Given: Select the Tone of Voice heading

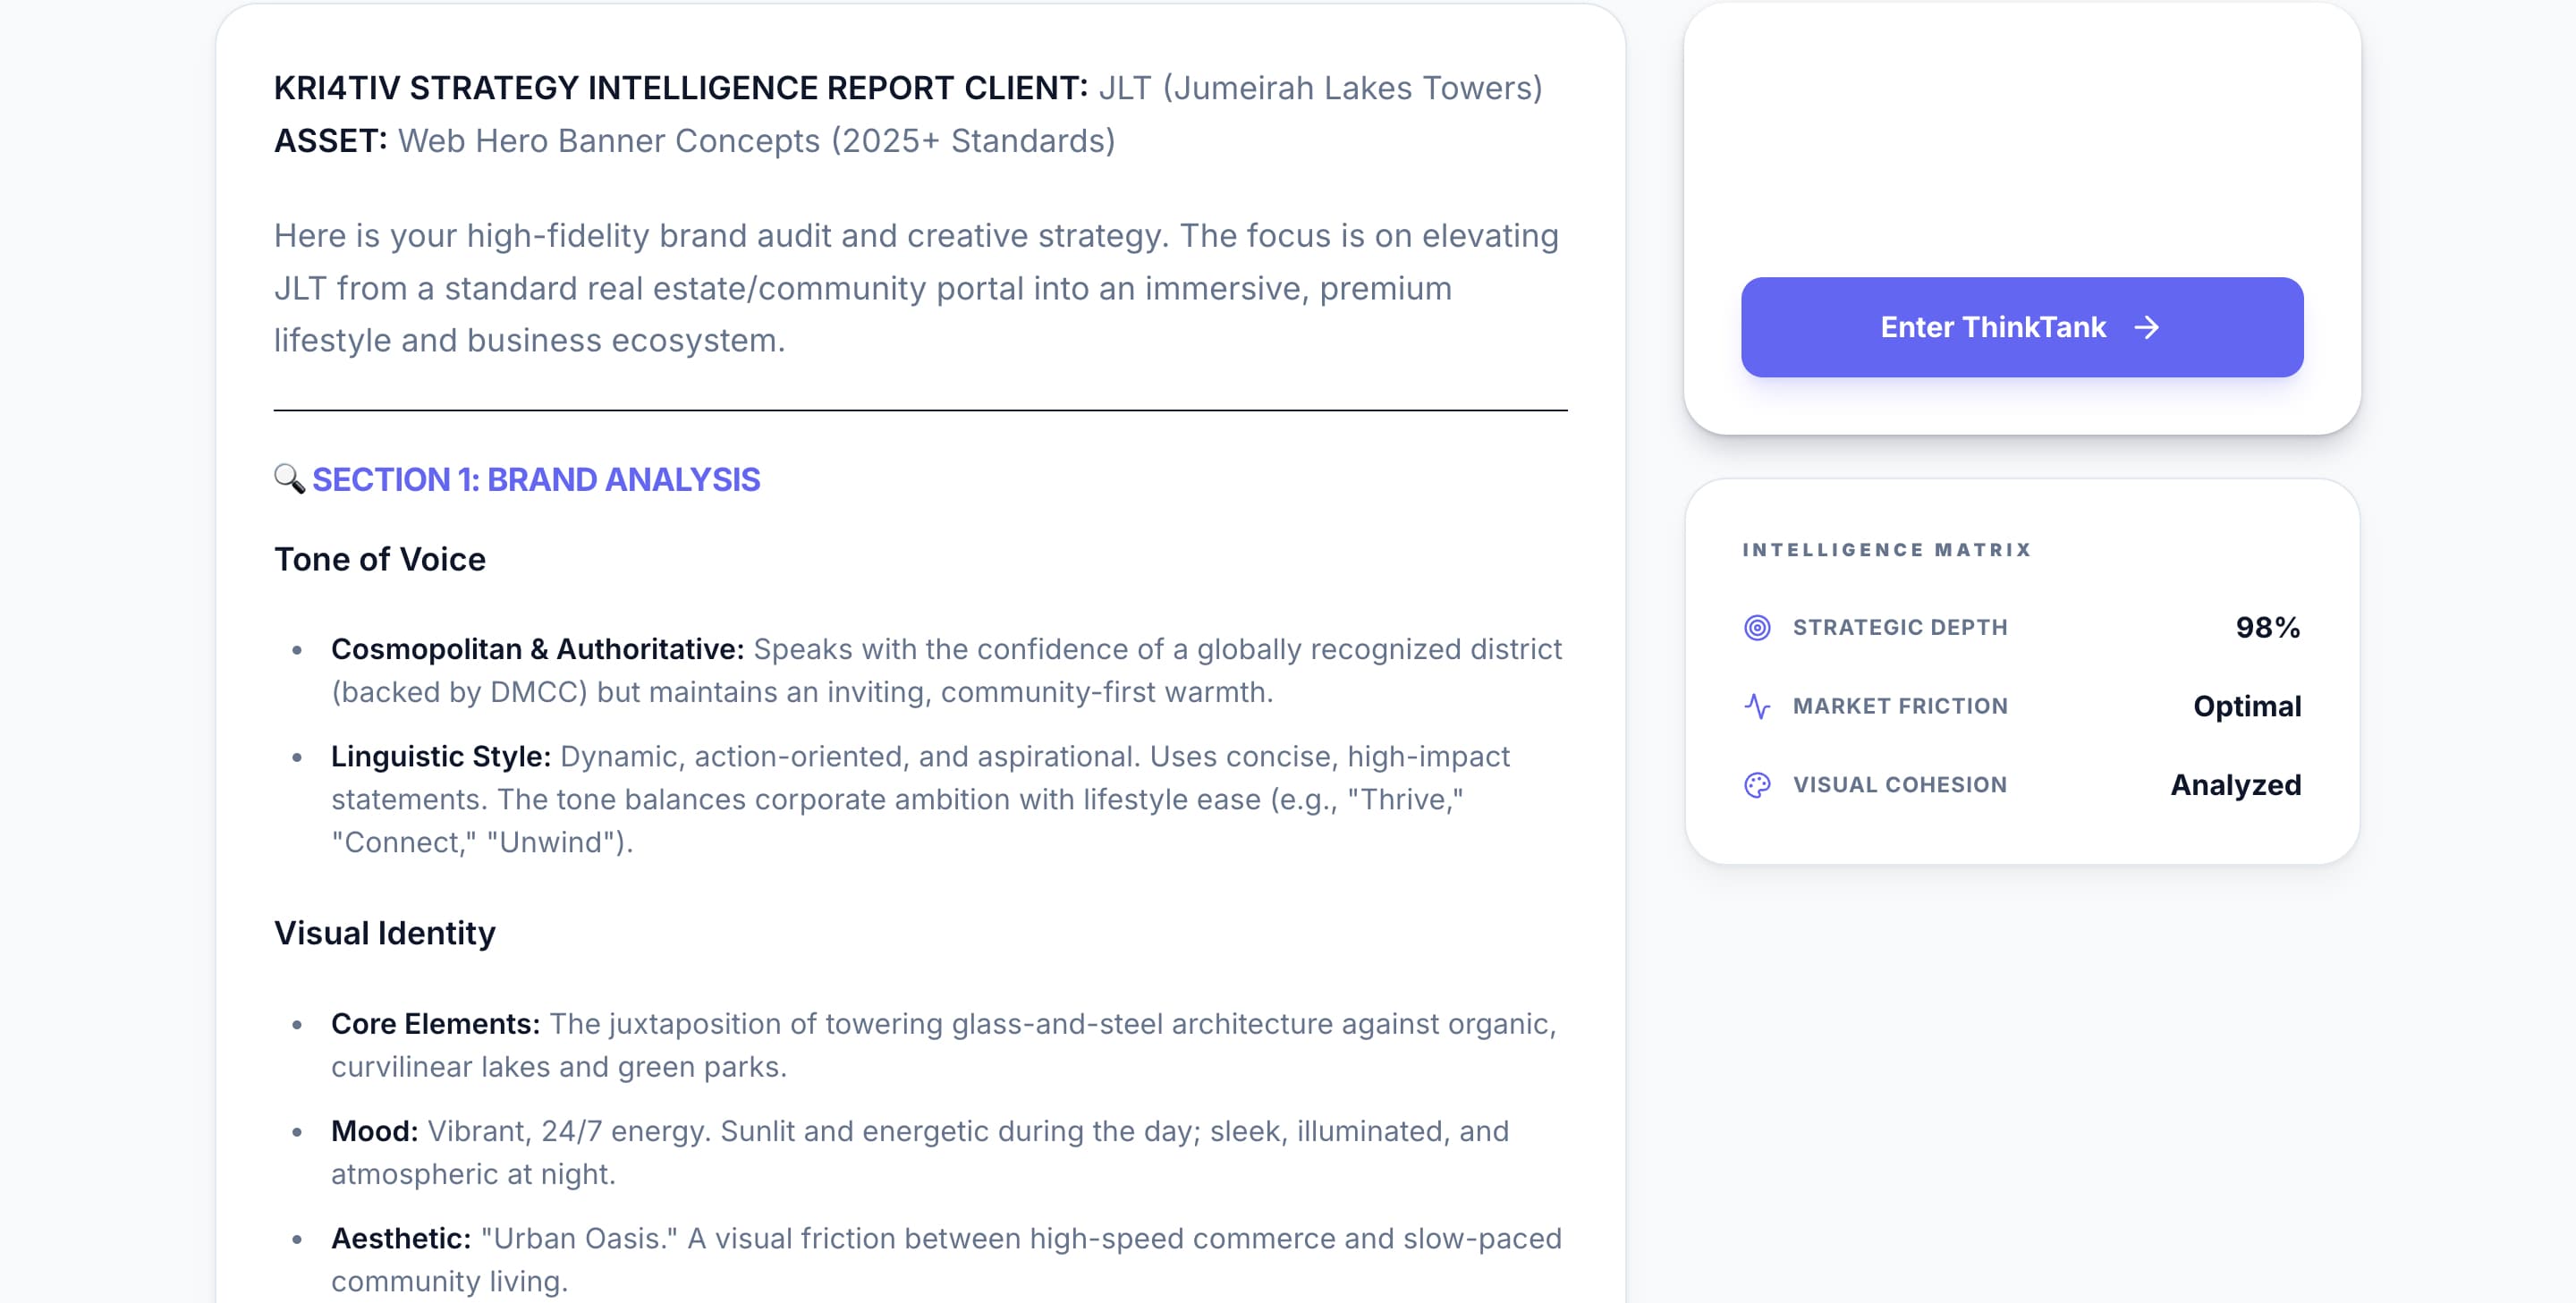Looking at the screenshot, I should click(x=380, y=559).
